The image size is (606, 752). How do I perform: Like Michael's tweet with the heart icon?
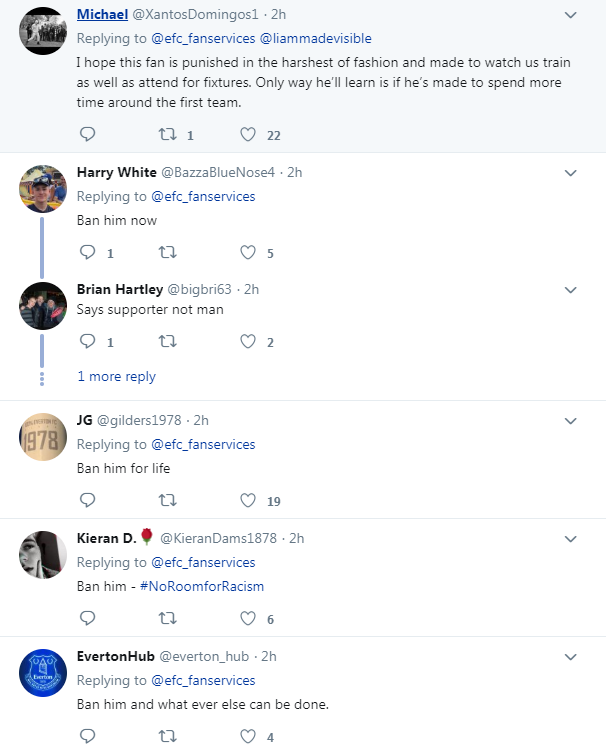(x=248, y=135)
